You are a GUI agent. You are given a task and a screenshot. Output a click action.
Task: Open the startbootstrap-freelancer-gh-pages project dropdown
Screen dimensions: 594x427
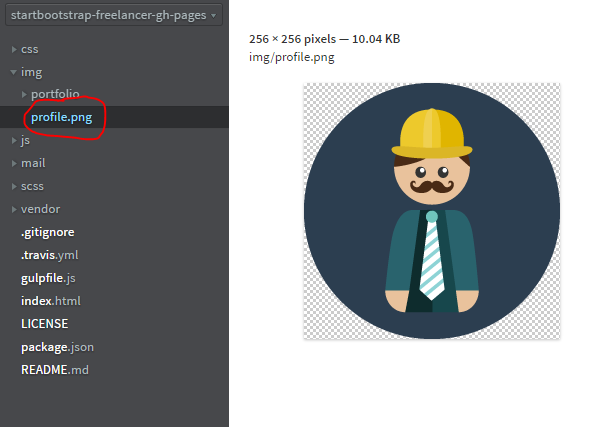[113, 15]
